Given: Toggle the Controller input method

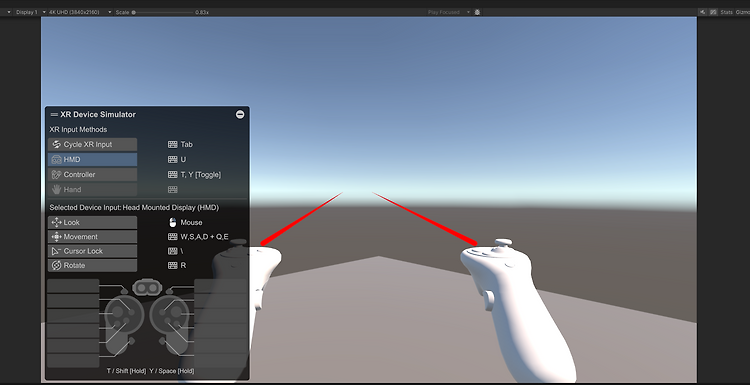Looking at the screenshot, I should [x=92, y=175].
